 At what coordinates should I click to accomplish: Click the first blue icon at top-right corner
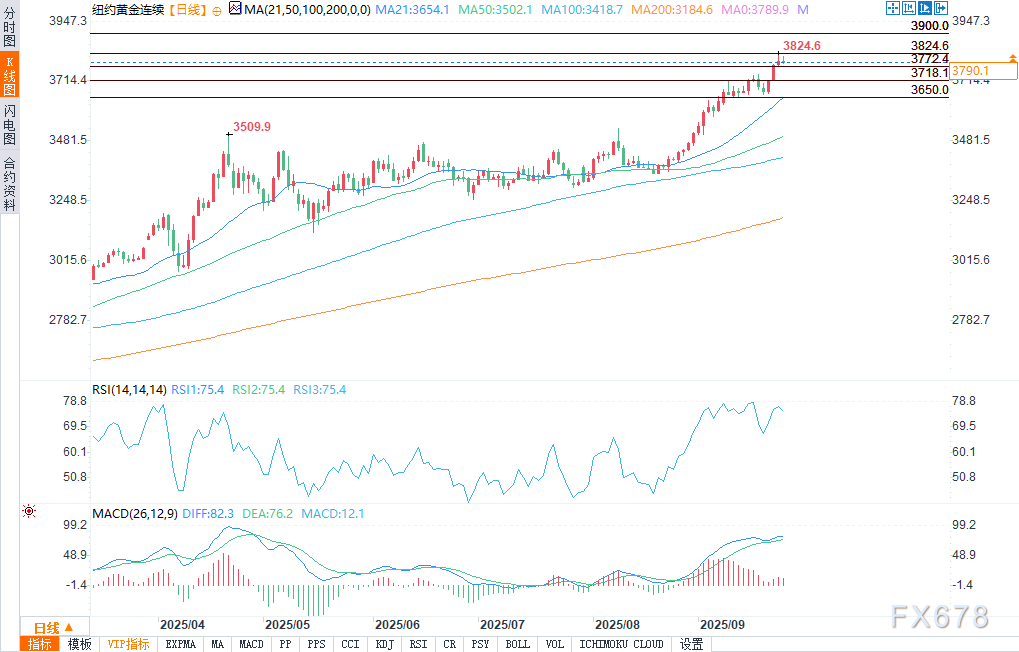pyautogui.click(x=892, y=8)
